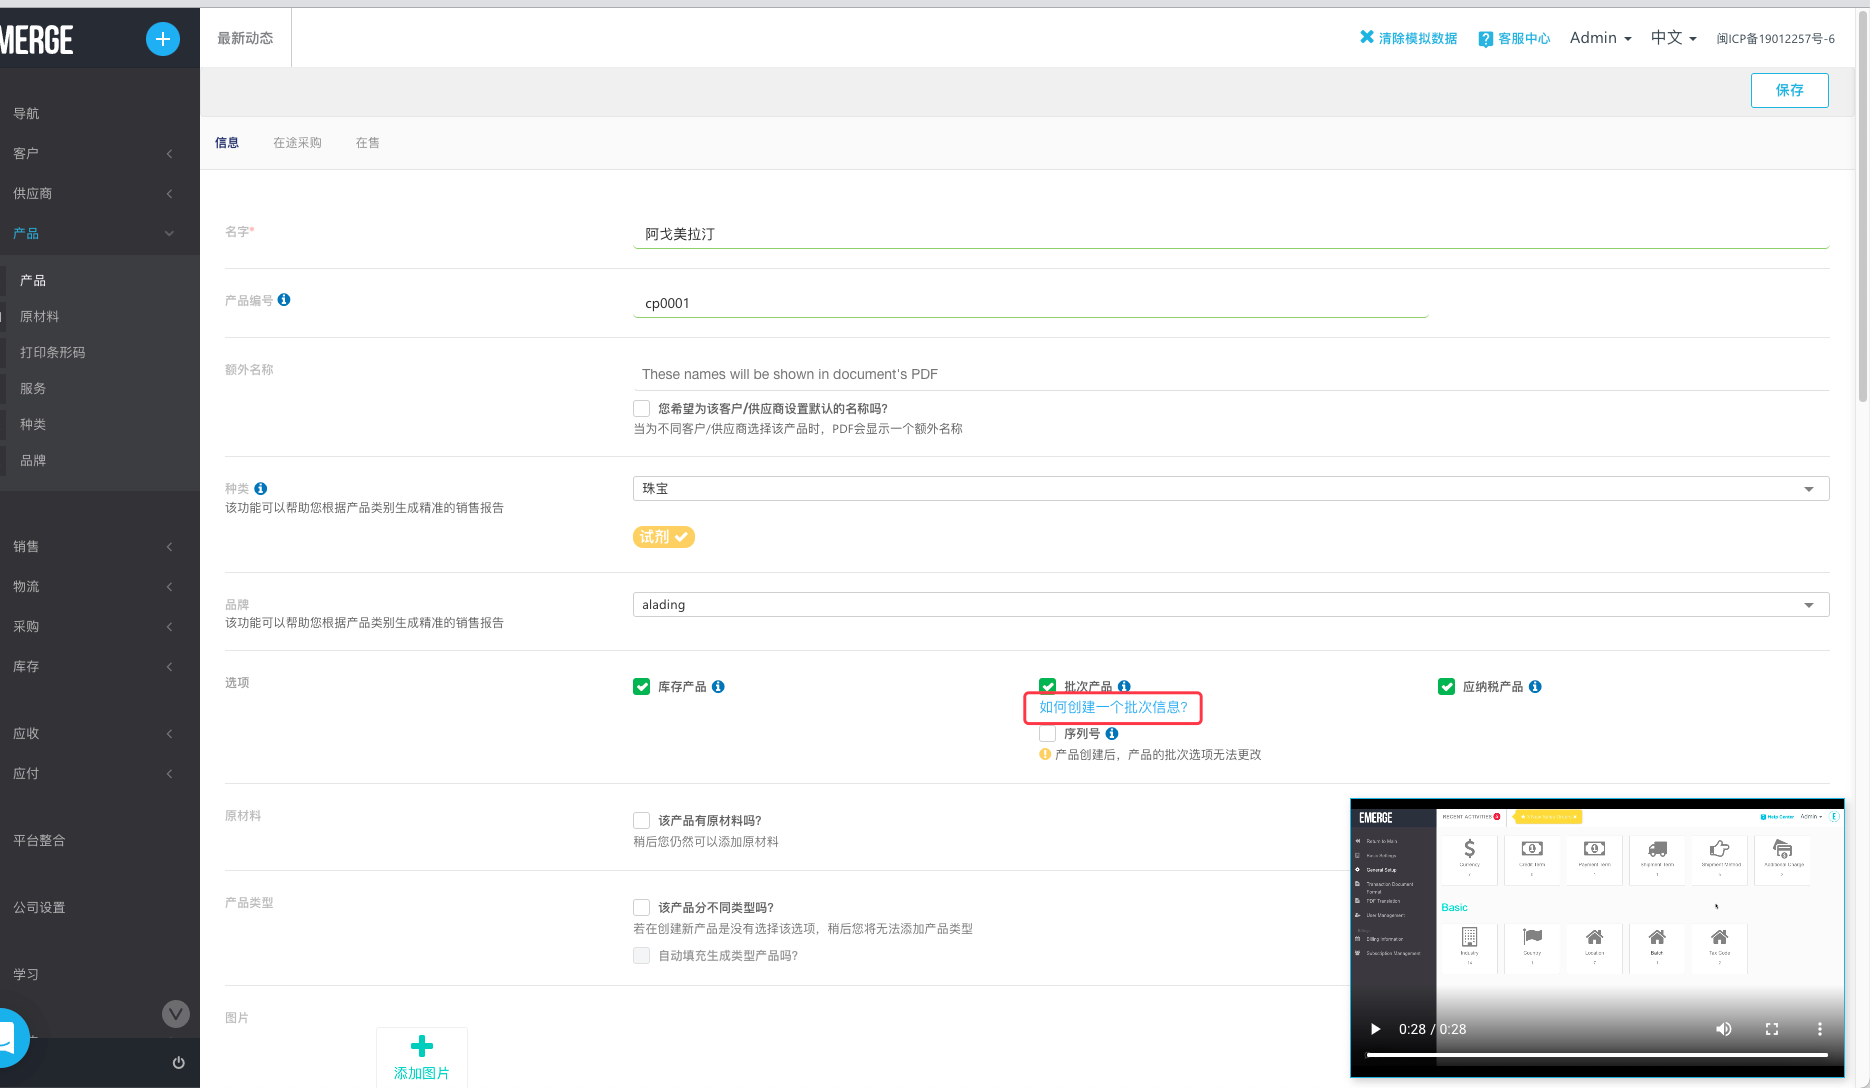Expand 供应商 sidebar menu

pyautogui.click(x=100, y=193)
